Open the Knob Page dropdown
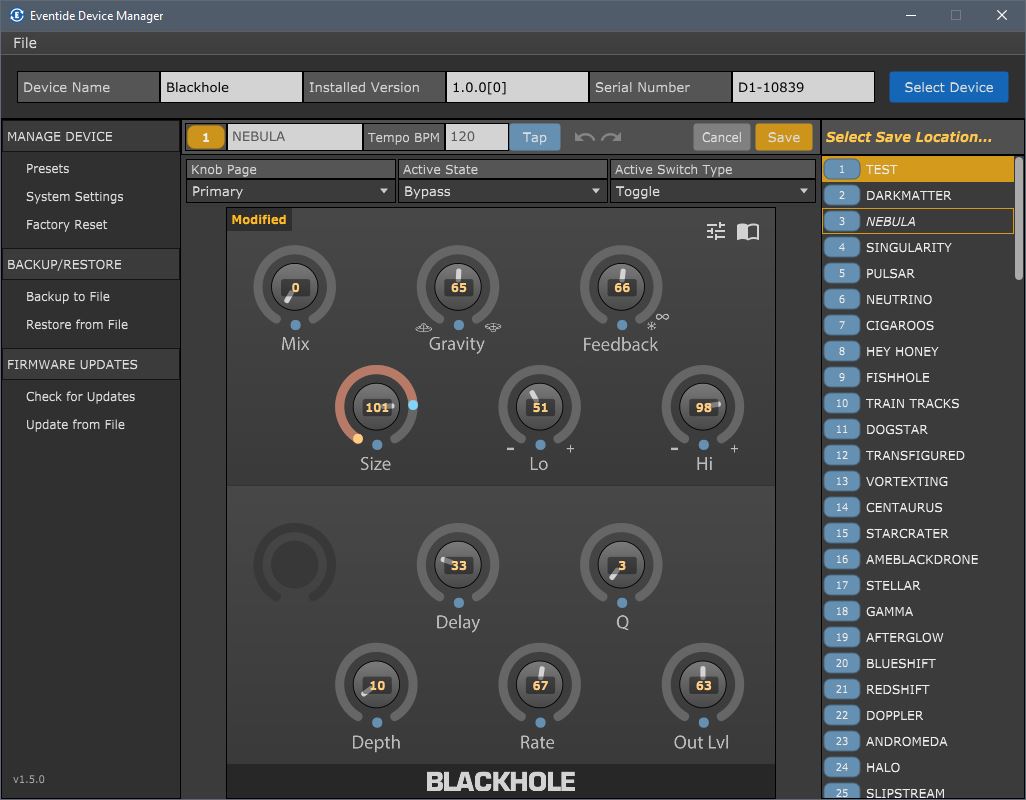The image size is (1026, 800). coord(291,192)
